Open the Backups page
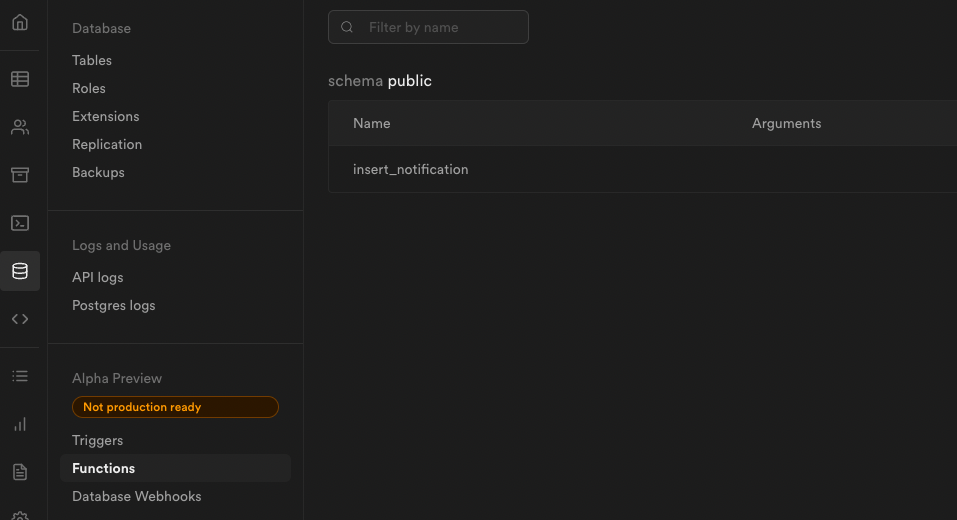957x520 pixels. coord(98,173)
